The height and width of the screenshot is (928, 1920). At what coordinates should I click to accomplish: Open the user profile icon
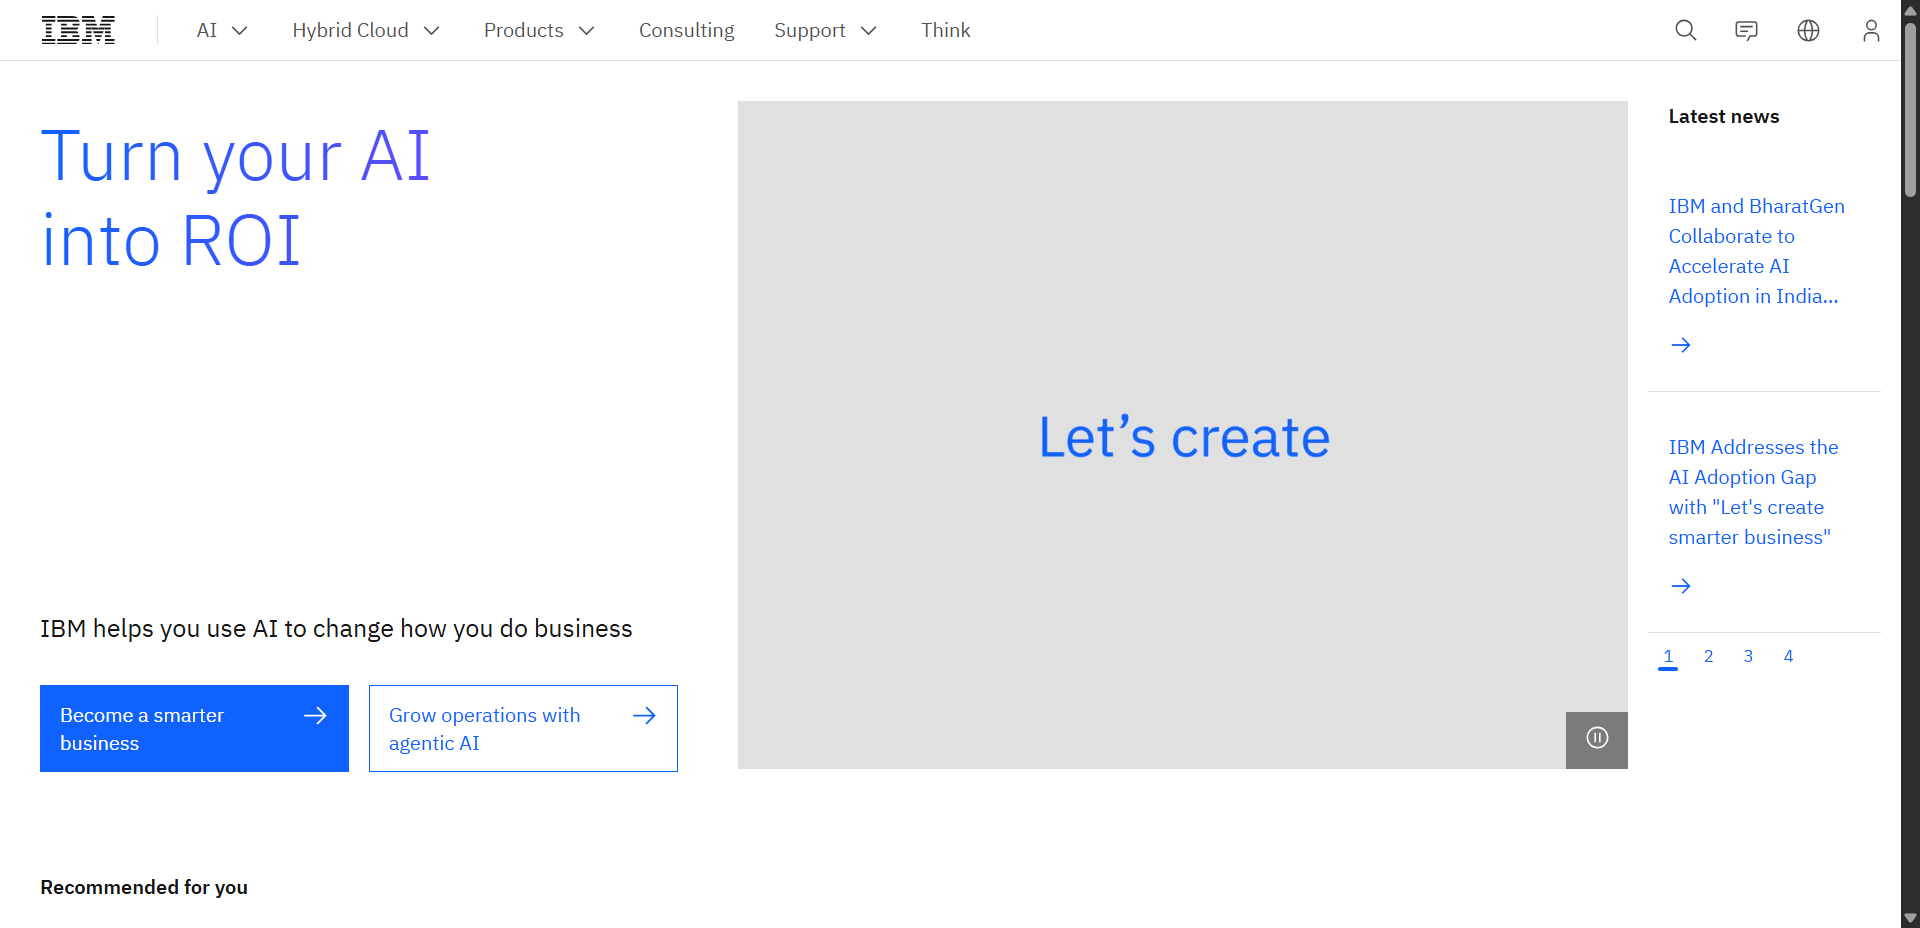coord(1871,30)
